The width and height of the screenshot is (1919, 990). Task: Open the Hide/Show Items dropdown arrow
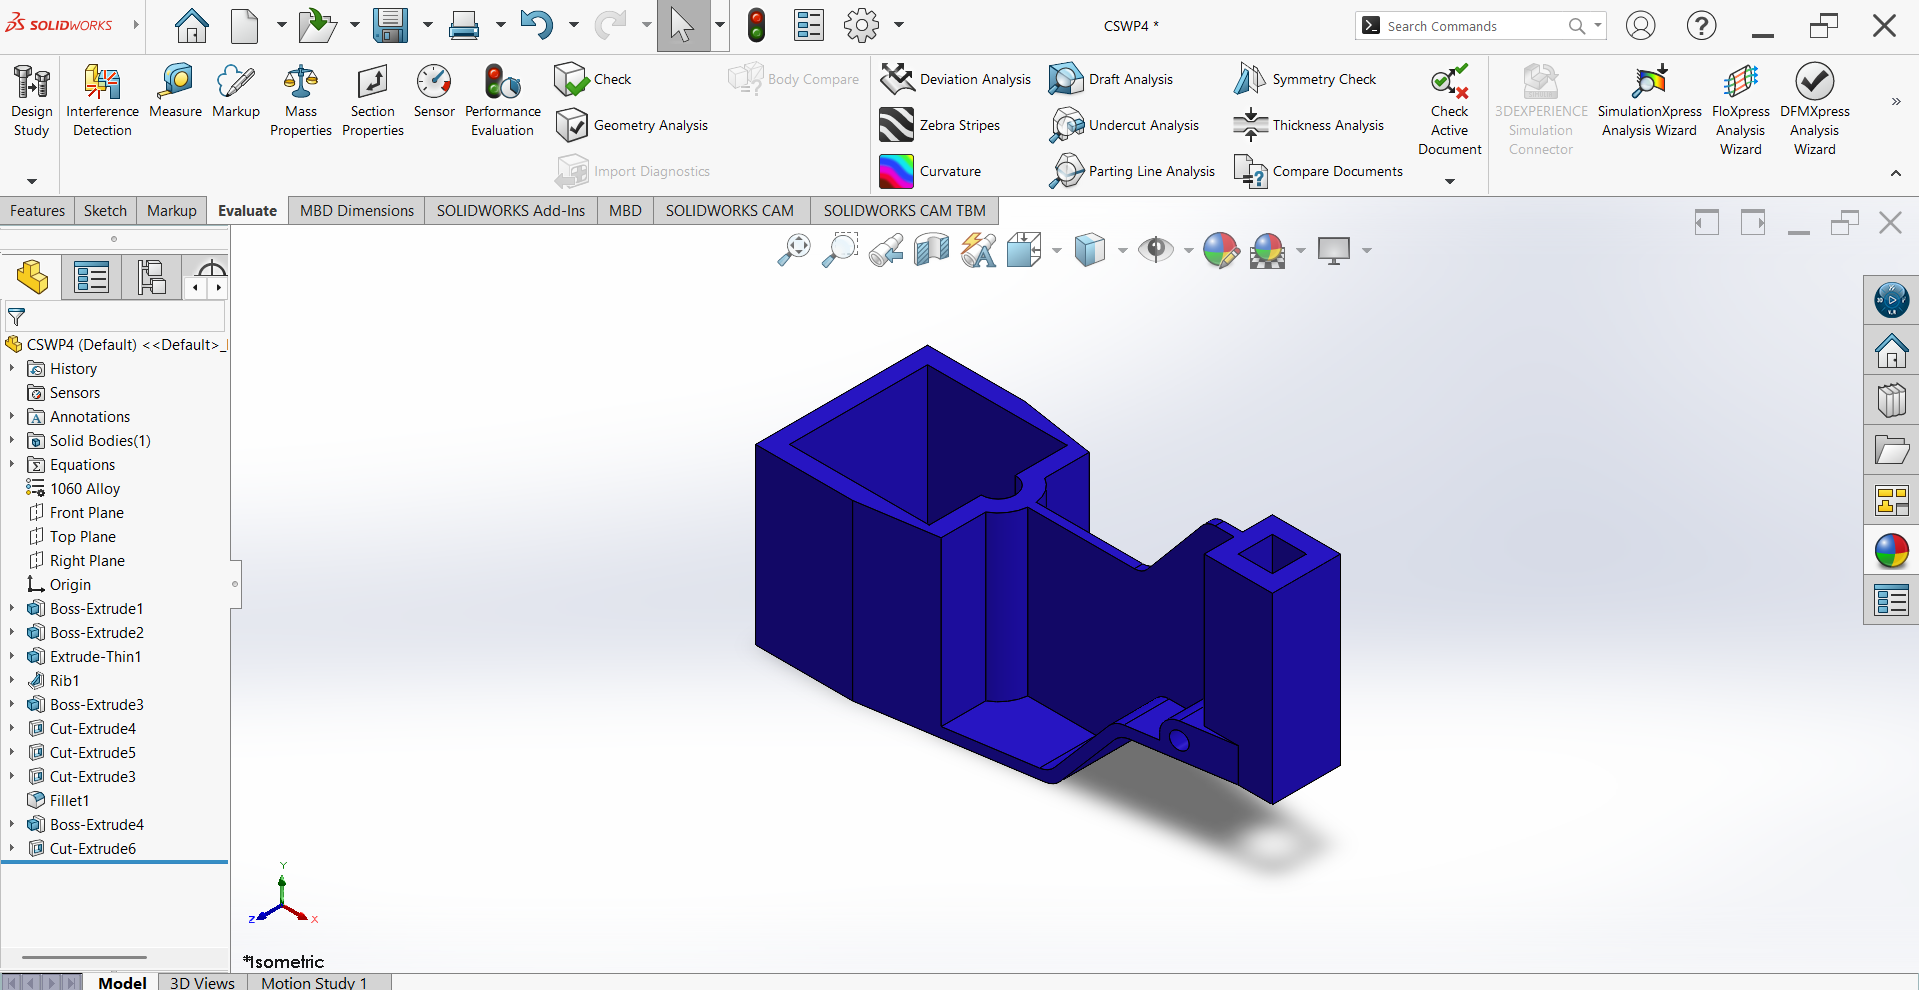pos(1188,250)
